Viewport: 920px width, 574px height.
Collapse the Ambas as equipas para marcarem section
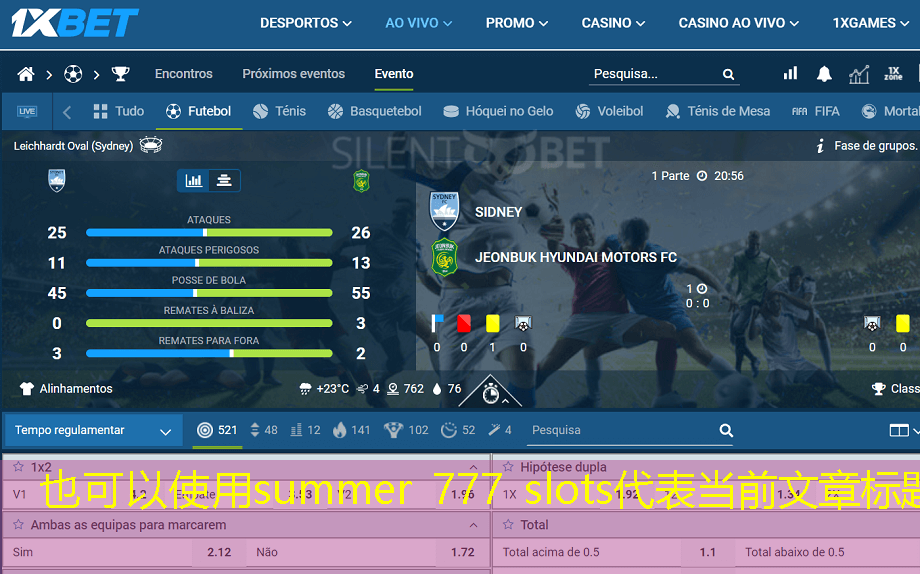click(x=473, y=525)
